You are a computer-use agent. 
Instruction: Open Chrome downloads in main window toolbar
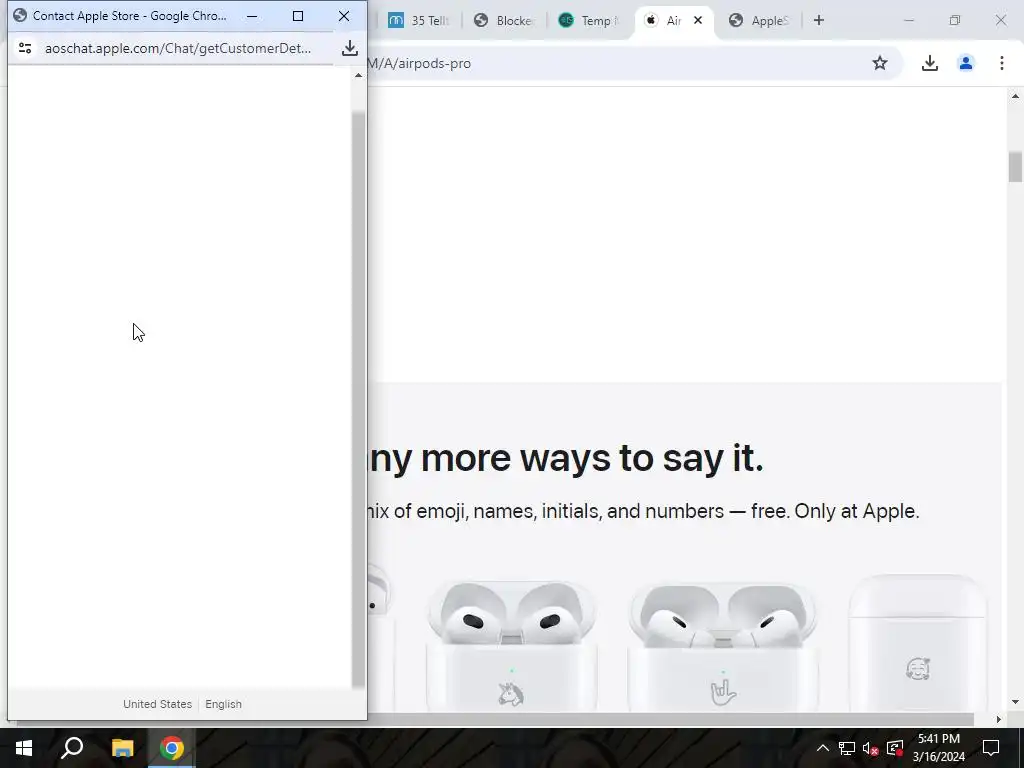[930, 63]
